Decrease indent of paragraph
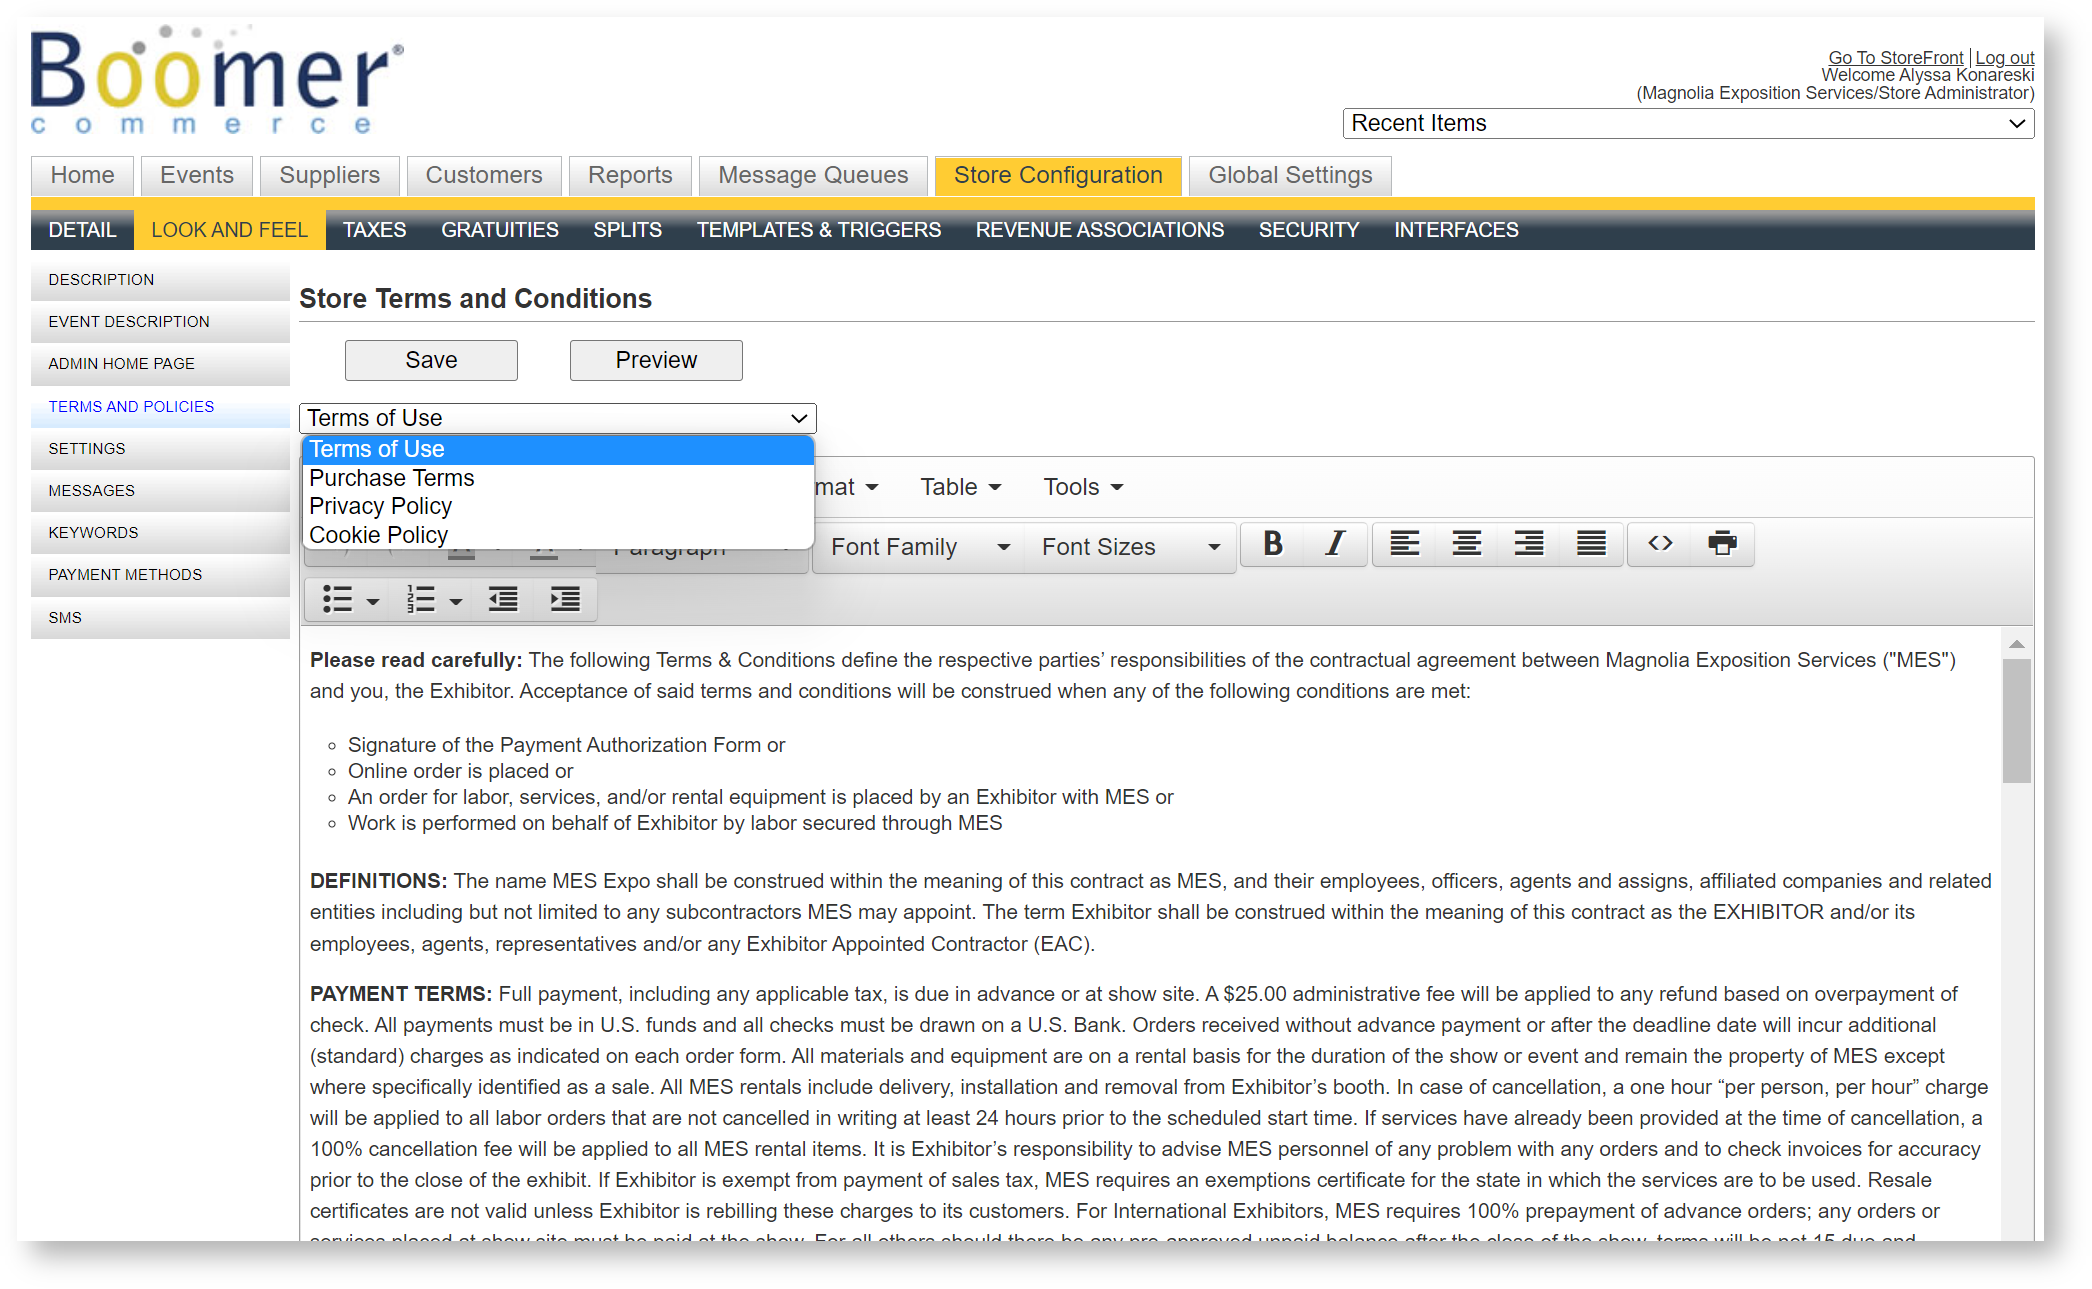Viewport: 2092px width, 1289px height. coord(503,600)
